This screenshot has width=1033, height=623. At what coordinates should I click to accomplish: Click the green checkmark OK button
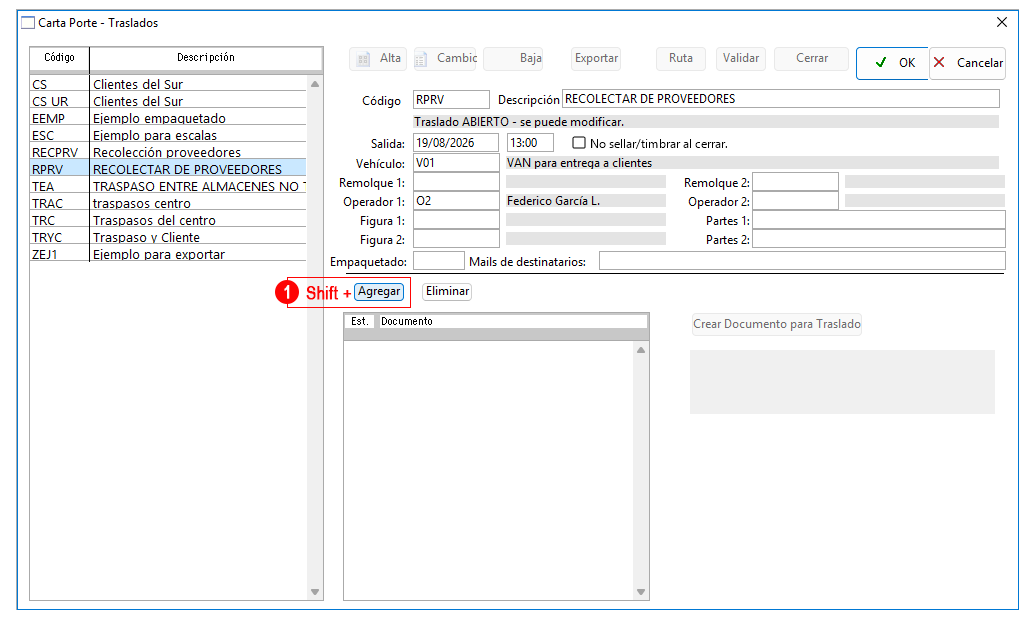(x=892, y=63)
